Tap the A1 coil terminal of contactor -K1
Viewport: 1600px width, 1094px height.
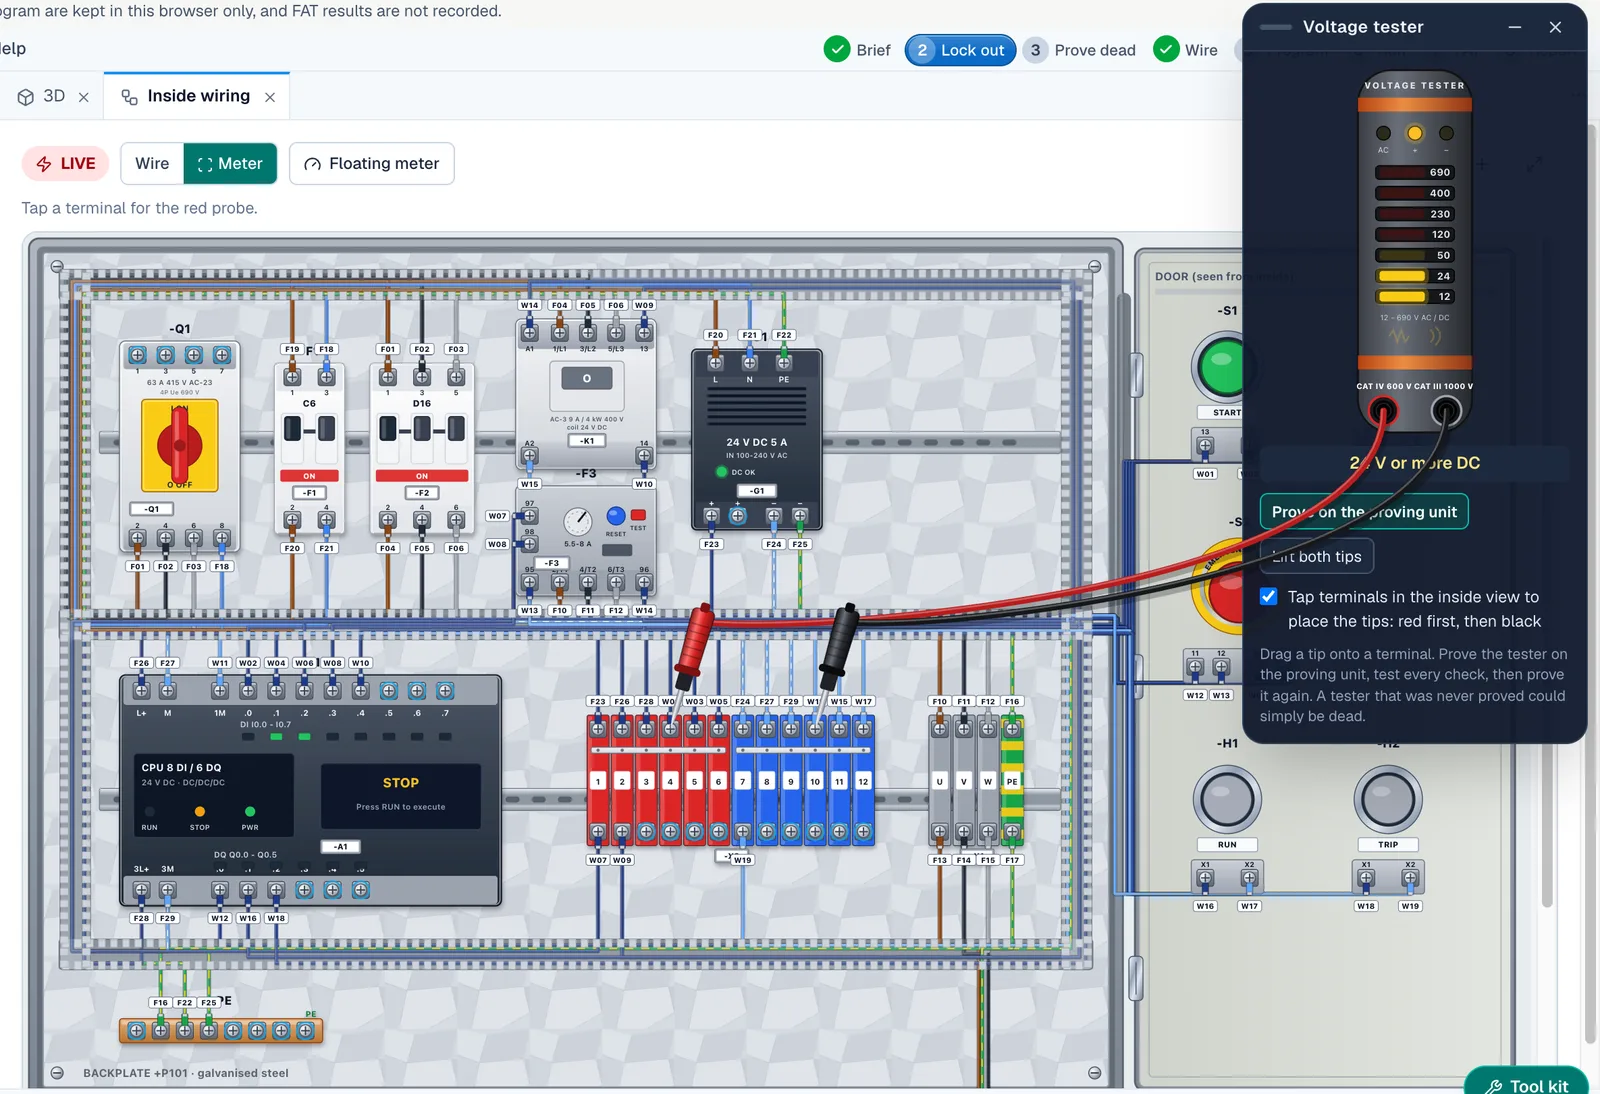point(530,332)
